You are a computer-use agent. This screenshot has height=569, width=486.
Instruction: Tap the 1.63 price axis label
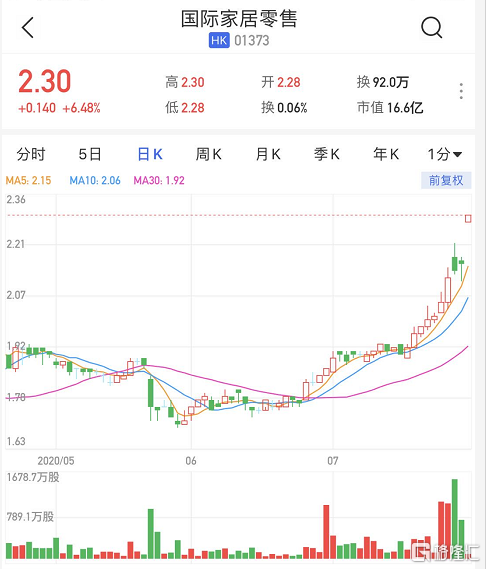coord(16,441)
